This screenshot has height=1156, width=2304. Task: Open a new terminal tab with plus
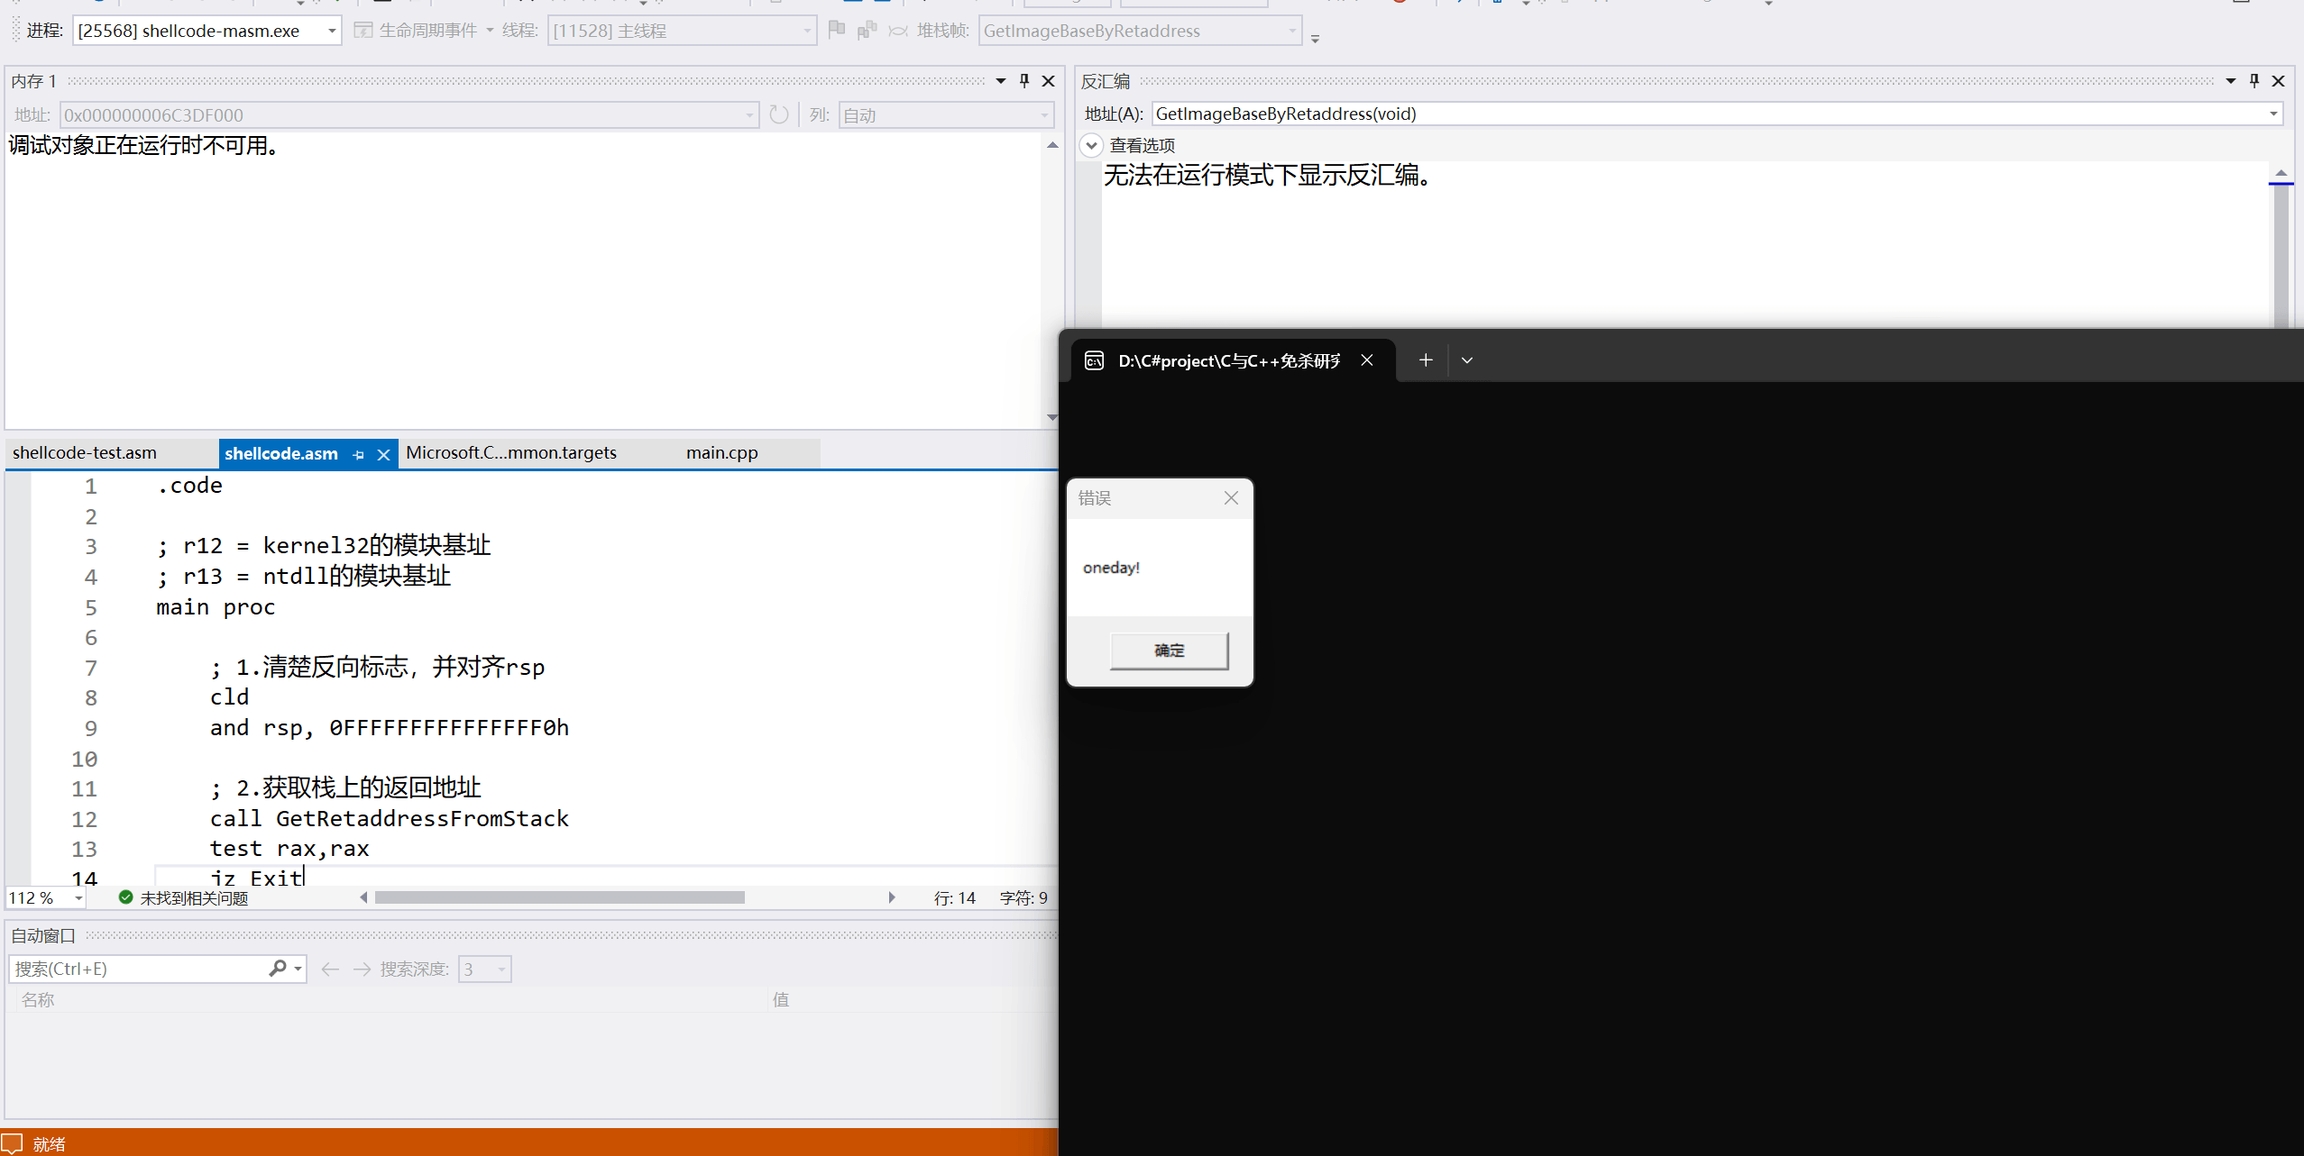click(x=1425, y=360)
